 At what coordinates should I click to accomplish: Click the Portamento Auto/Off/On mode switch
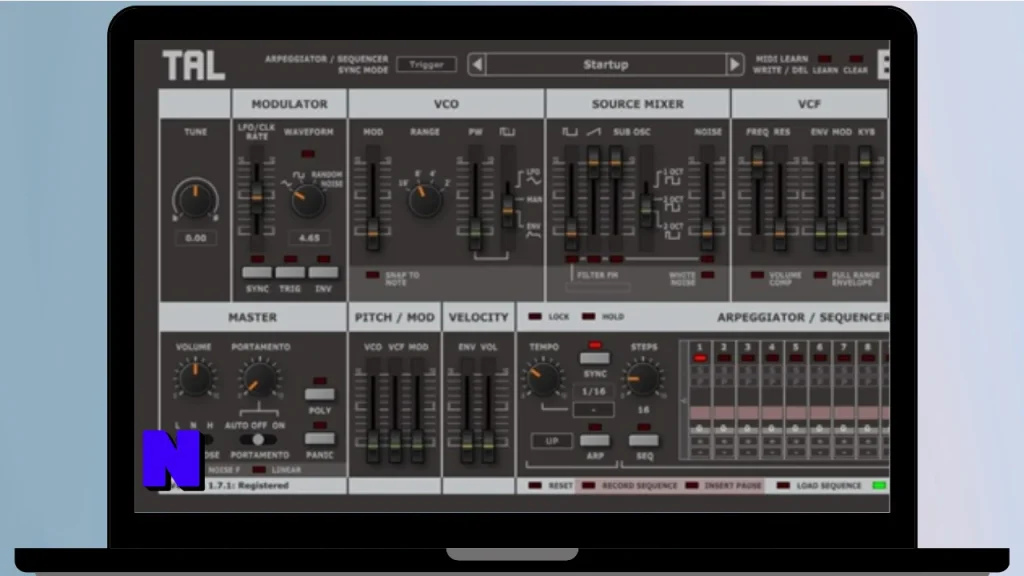[258, 440]
